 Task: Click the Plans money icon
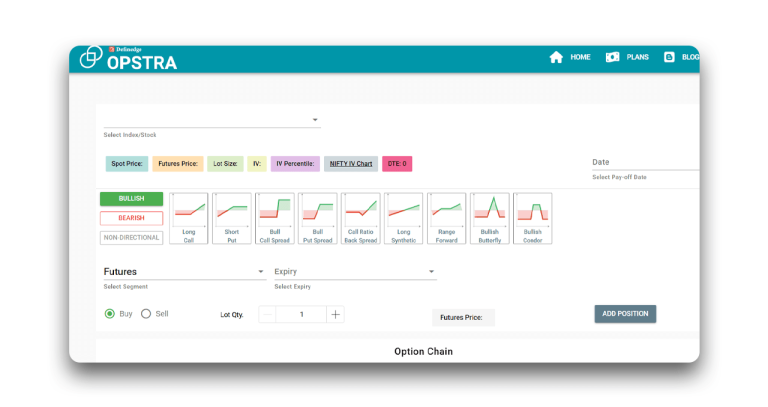612,57
